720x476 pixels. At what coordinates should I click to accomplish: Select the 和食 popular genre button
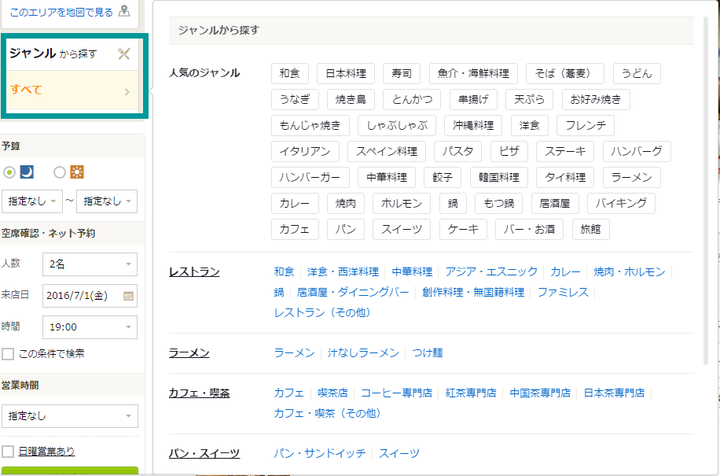pos(290,73)
